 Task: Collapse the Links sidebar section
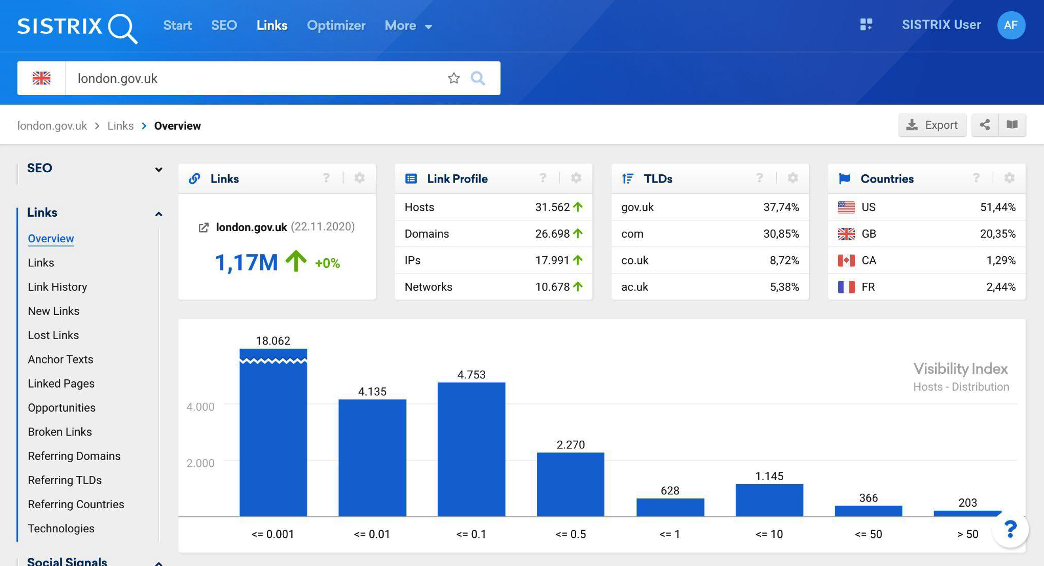158,214
